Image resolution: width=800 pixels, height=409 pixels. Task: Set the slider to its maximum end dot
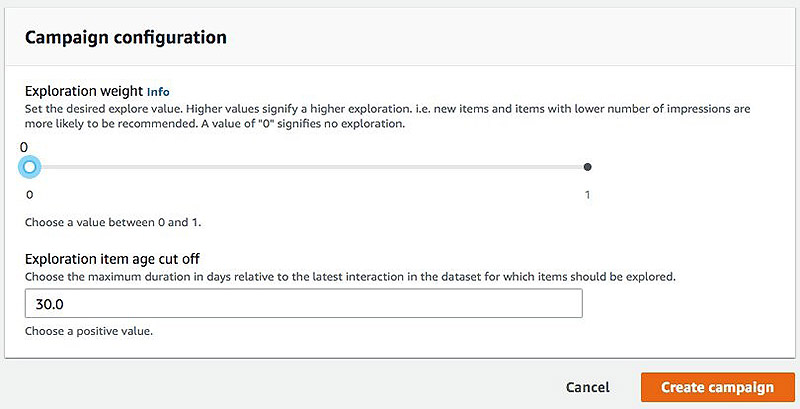click(x=588, y=167)
